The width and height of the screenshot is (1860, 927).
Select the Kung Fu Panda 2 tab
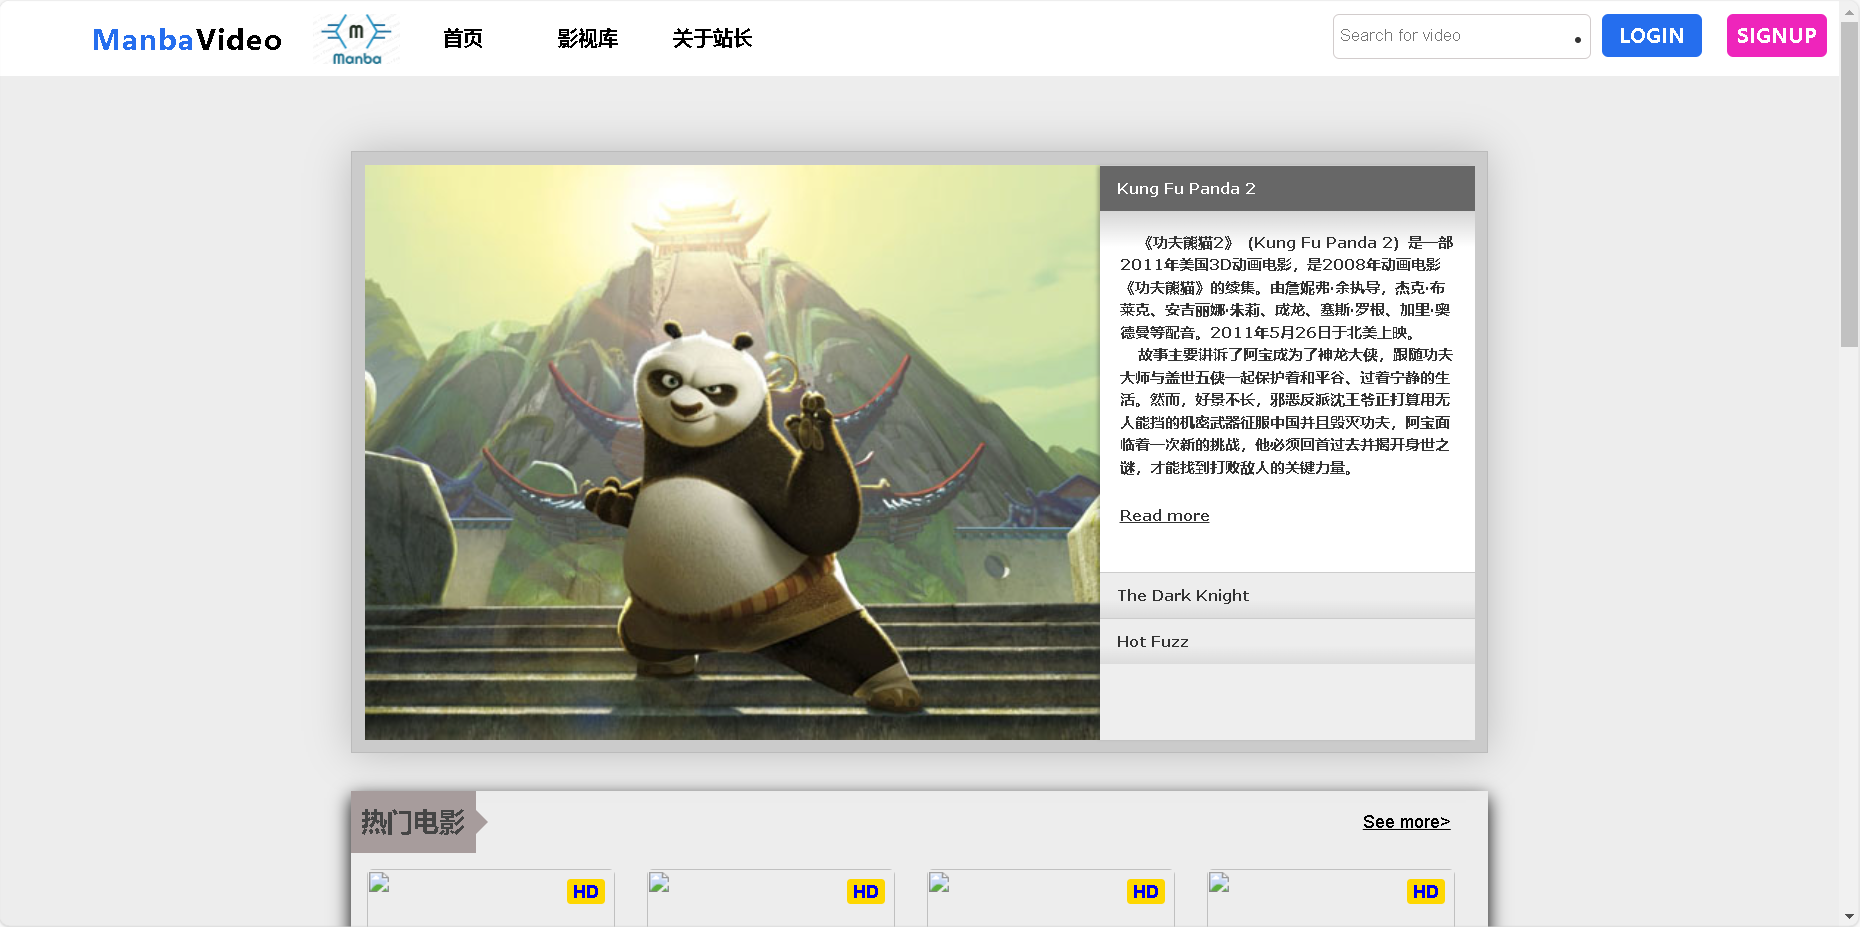click(x=1287, y=188)
